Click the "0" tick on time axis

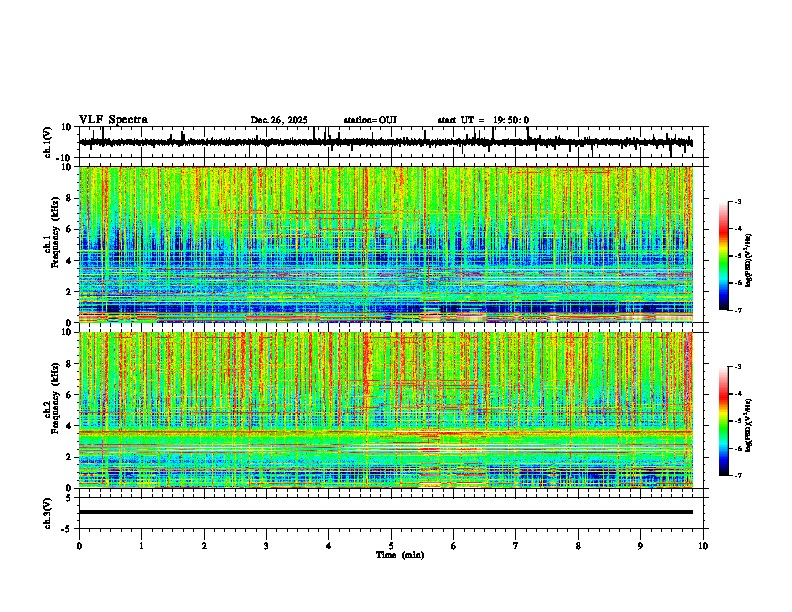[79, 546]
